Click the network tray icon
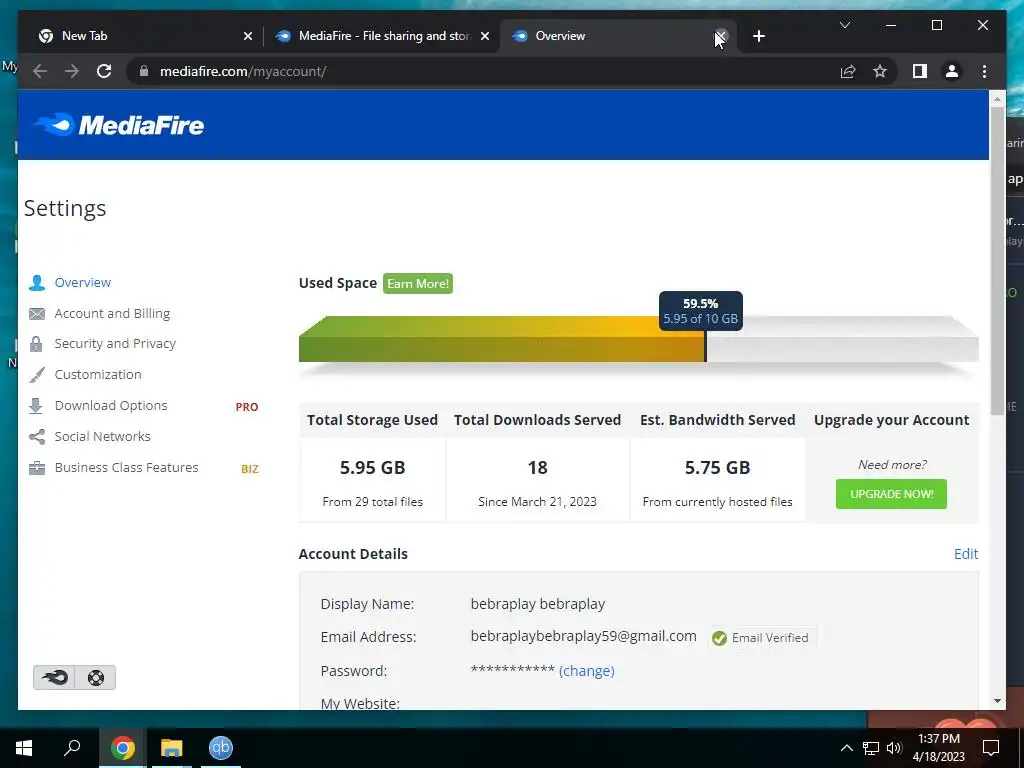Image resolution: width=1024 pixels, height=768 pixels. (x=871, y=748)
